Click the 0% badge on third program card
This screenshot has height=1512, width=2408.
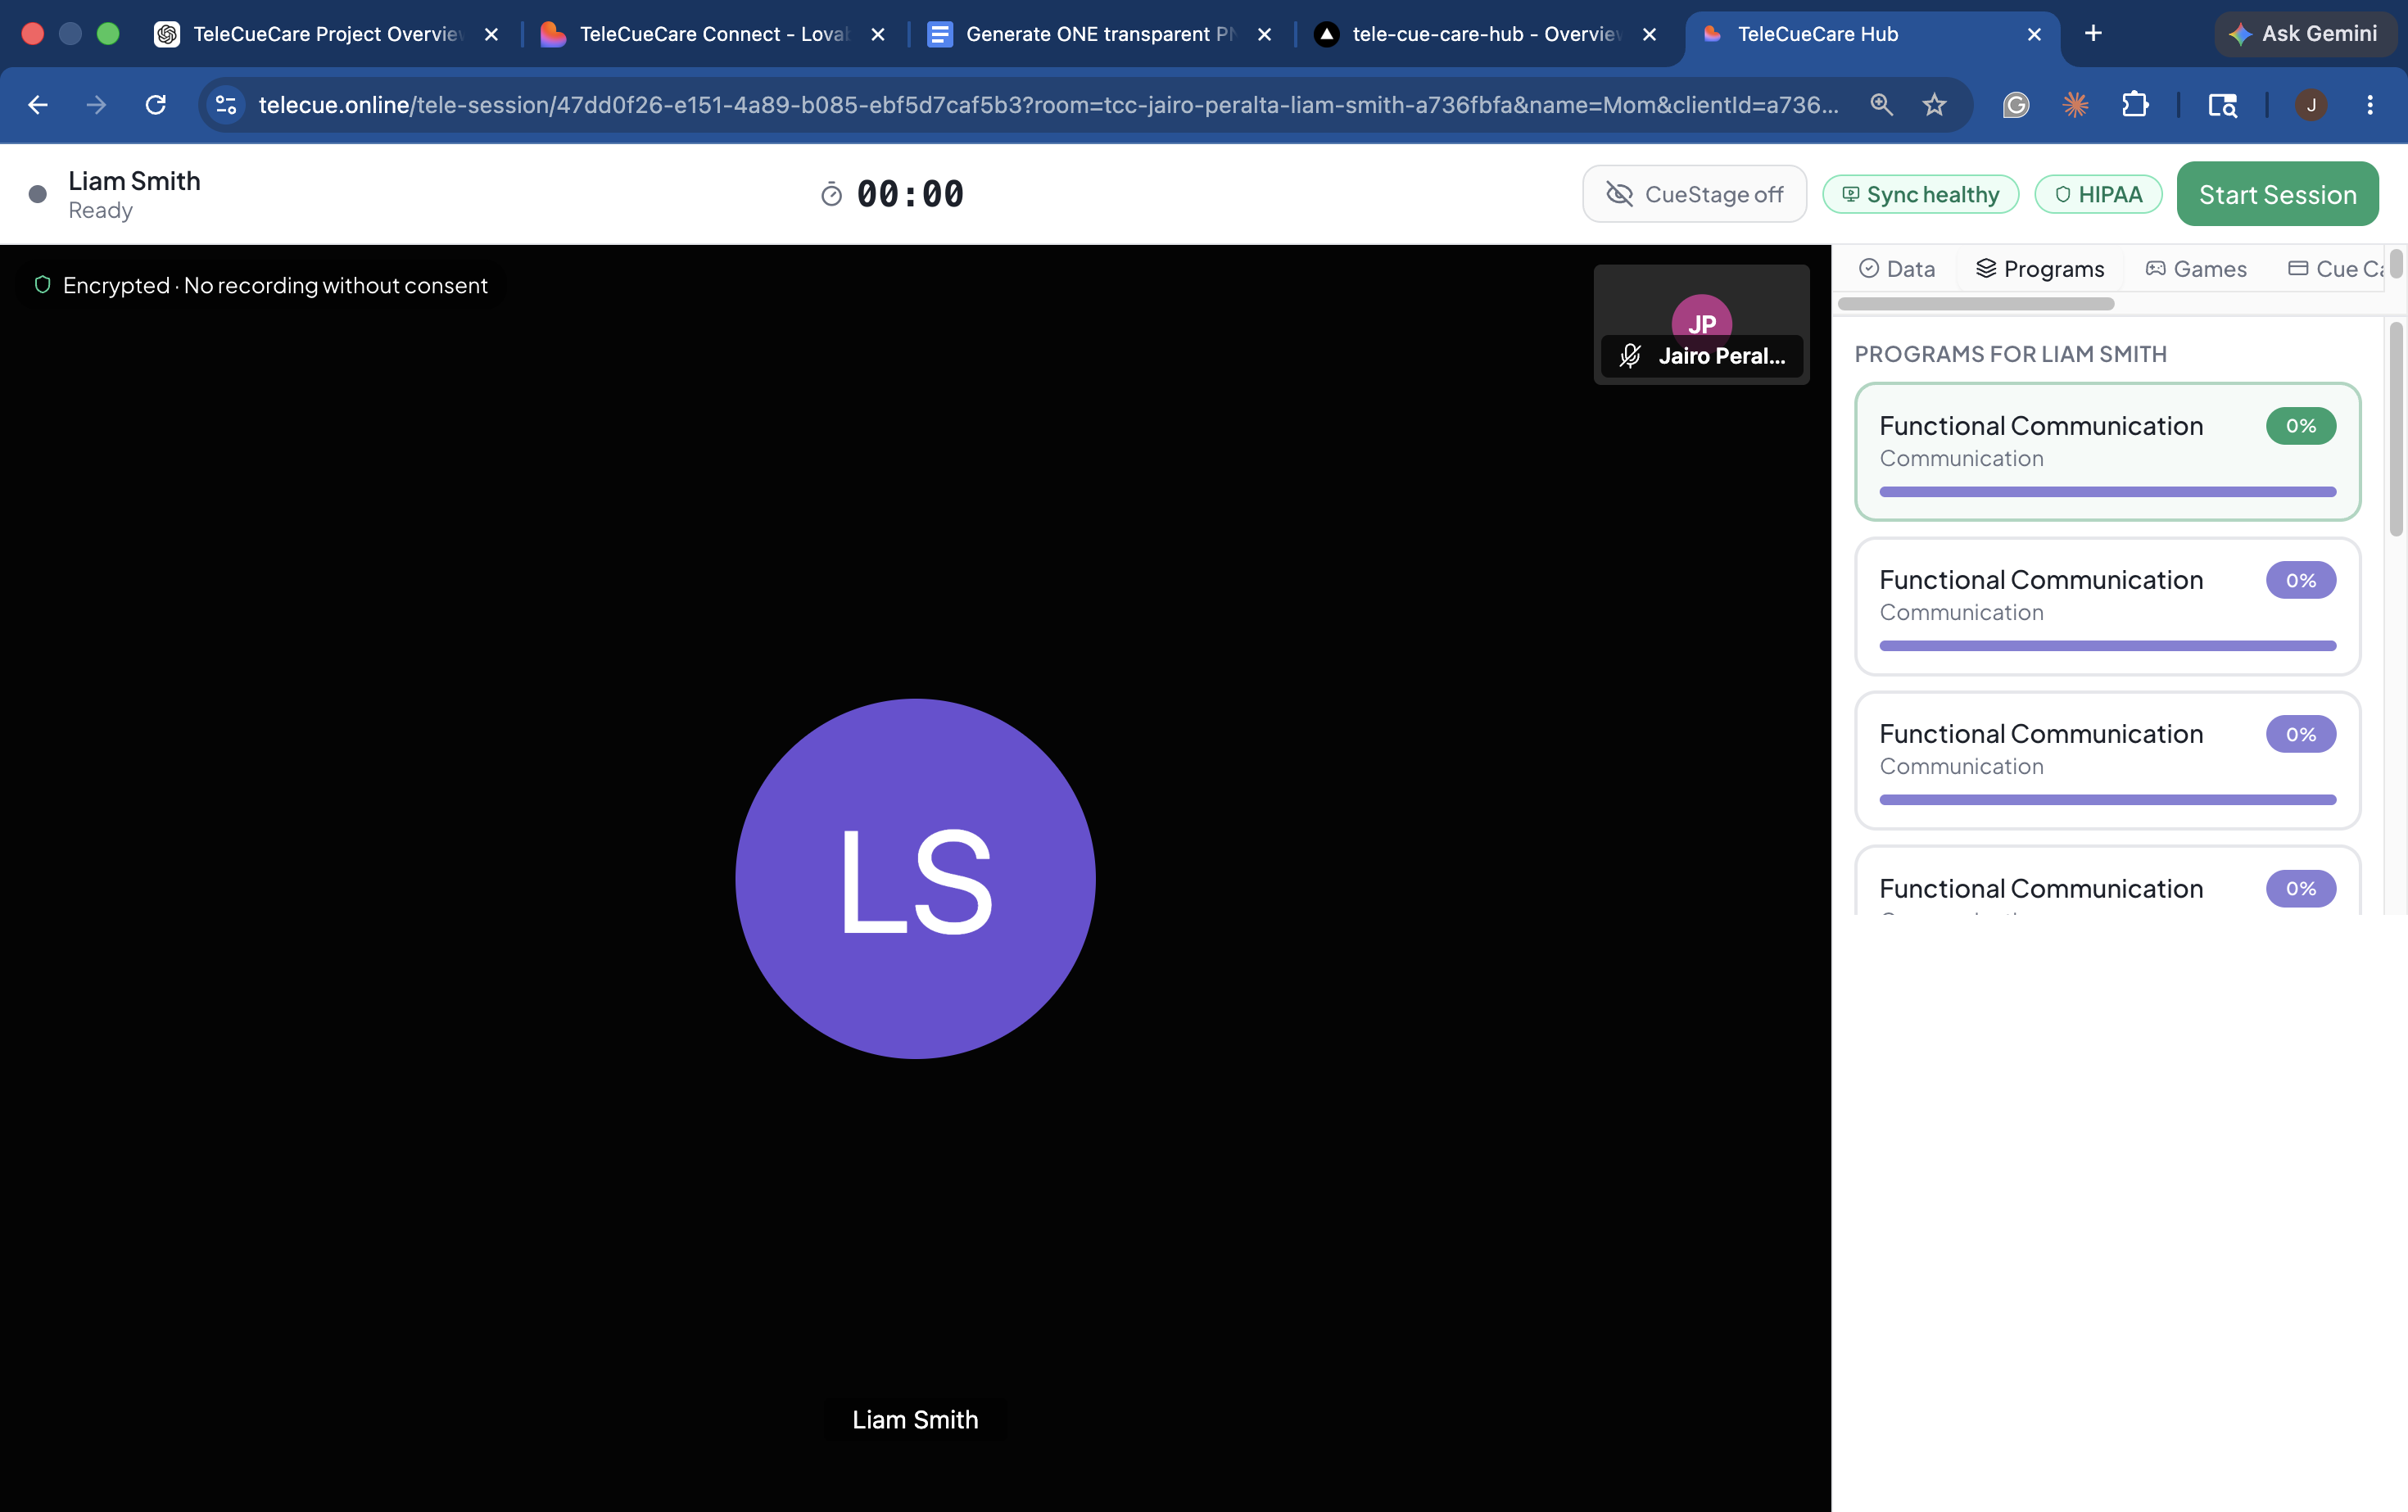pyautogui.click(x=2300, y=734)
